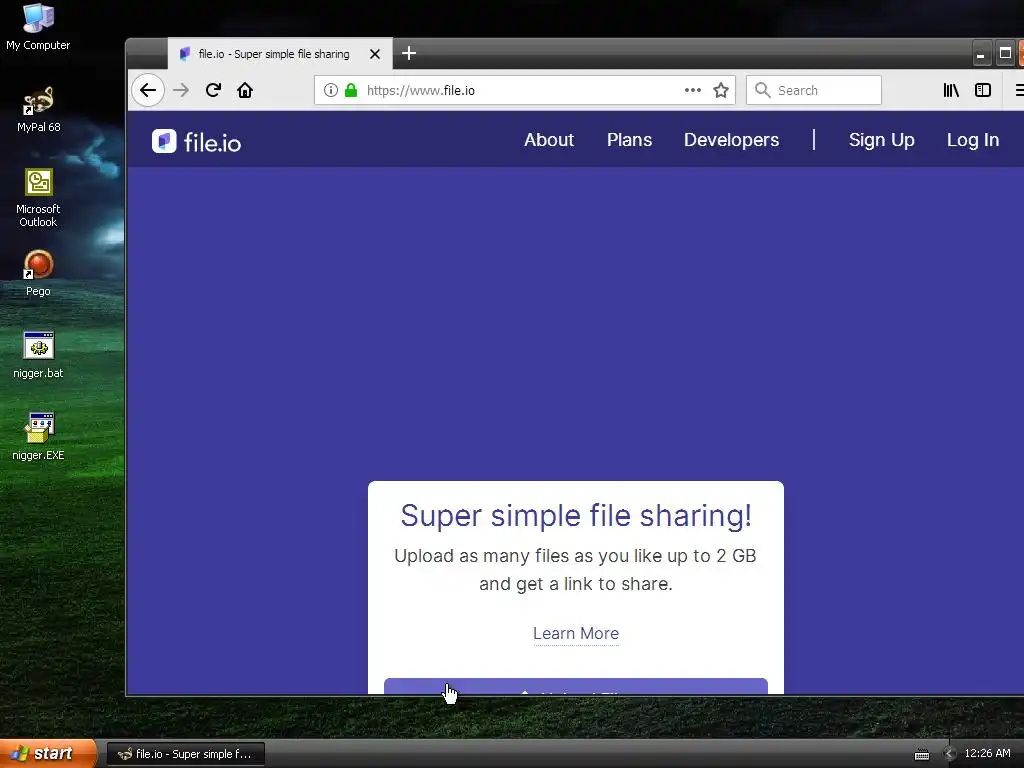Expand hidden system tray icons
1024x768 pixels.
pyautogui.click(x=949, y=754)
